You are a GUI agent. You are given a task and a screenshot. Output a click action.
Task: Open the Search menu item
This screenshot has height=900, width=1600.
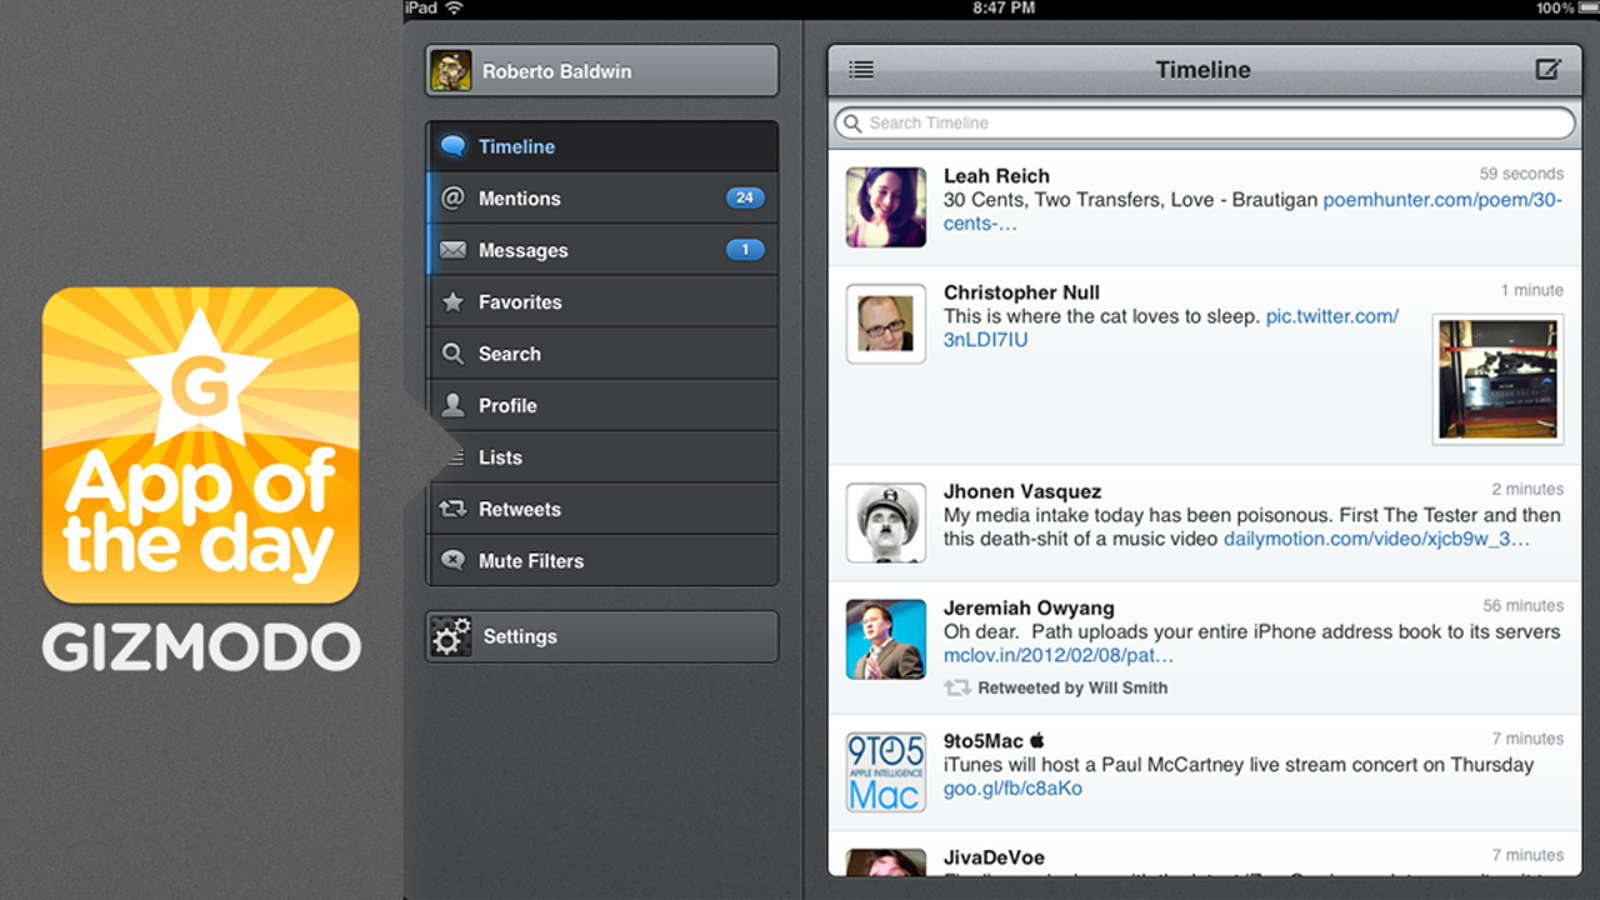(602, 354)
